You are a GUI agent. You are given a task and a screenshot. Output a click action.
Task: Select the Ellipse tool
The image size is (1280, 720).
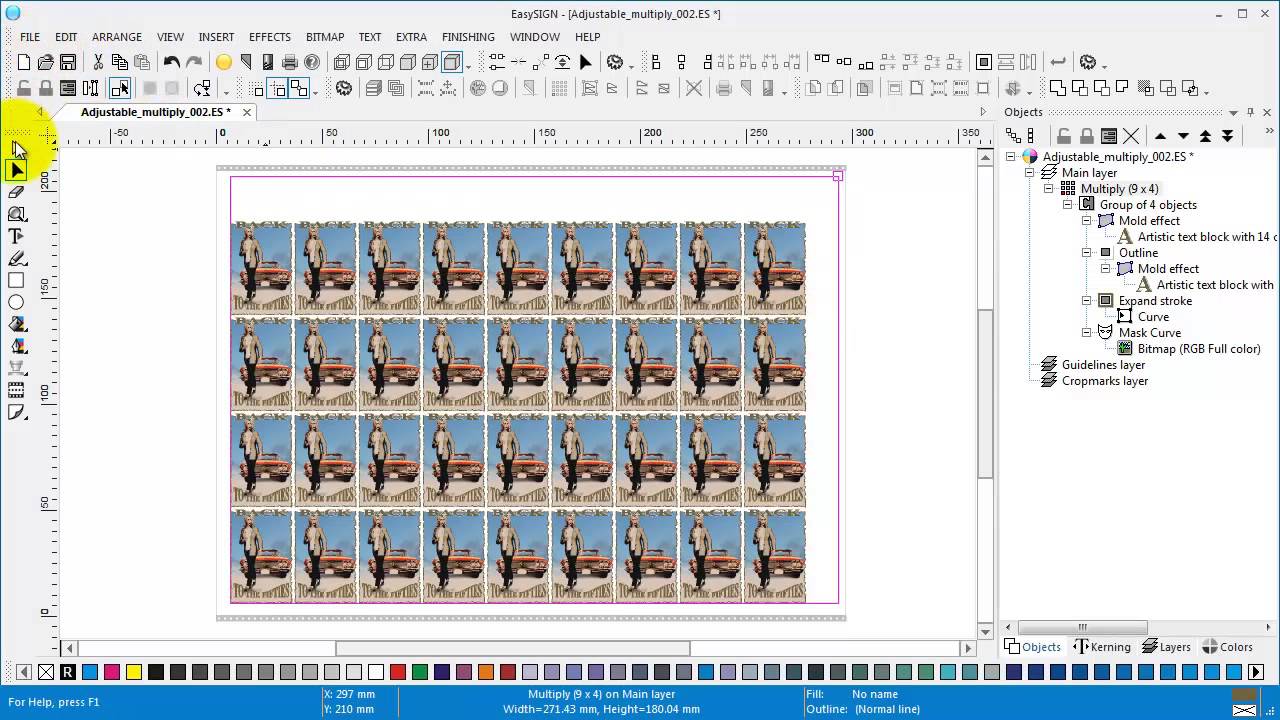click(x=16, y=302)
